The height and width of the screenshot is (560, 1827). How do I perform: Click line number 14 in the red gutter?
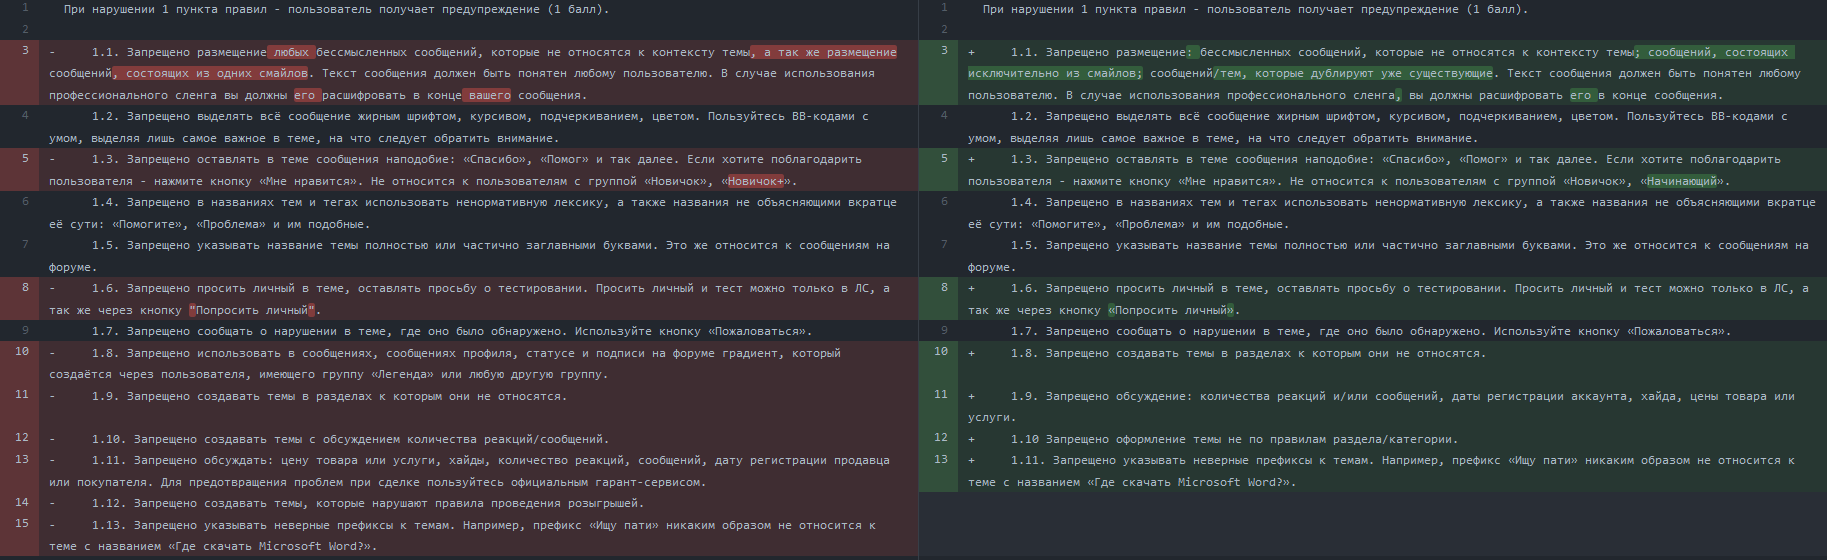pos(22,502)
